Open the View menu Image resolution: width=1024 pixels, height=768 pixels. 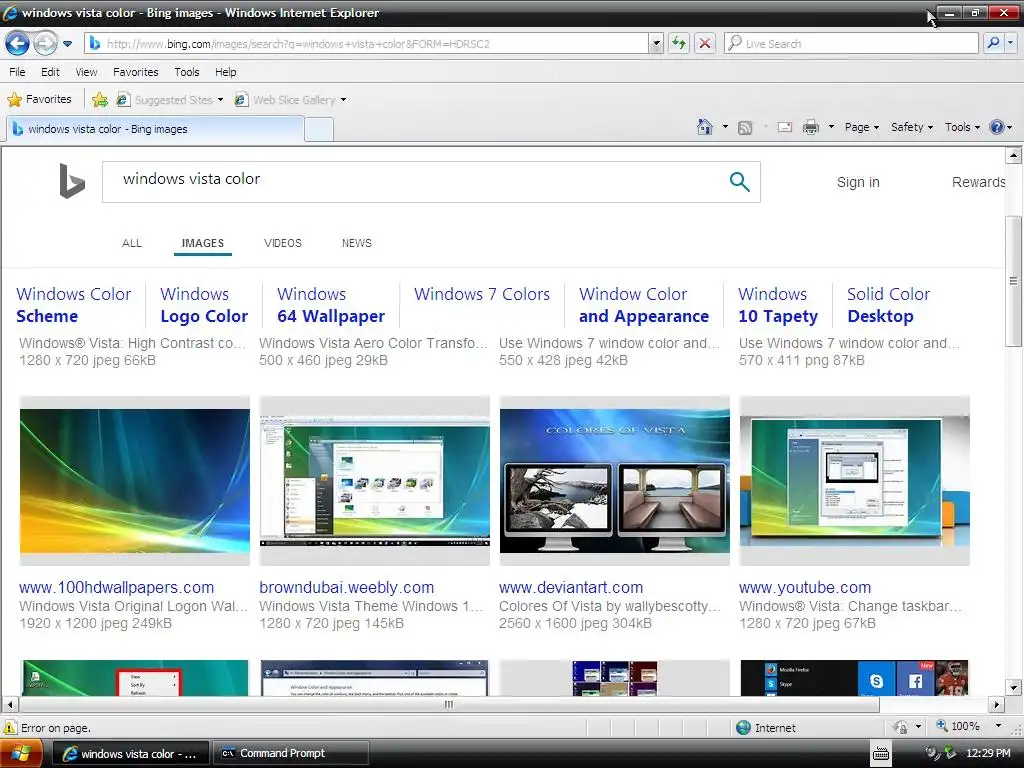(86, 72)
